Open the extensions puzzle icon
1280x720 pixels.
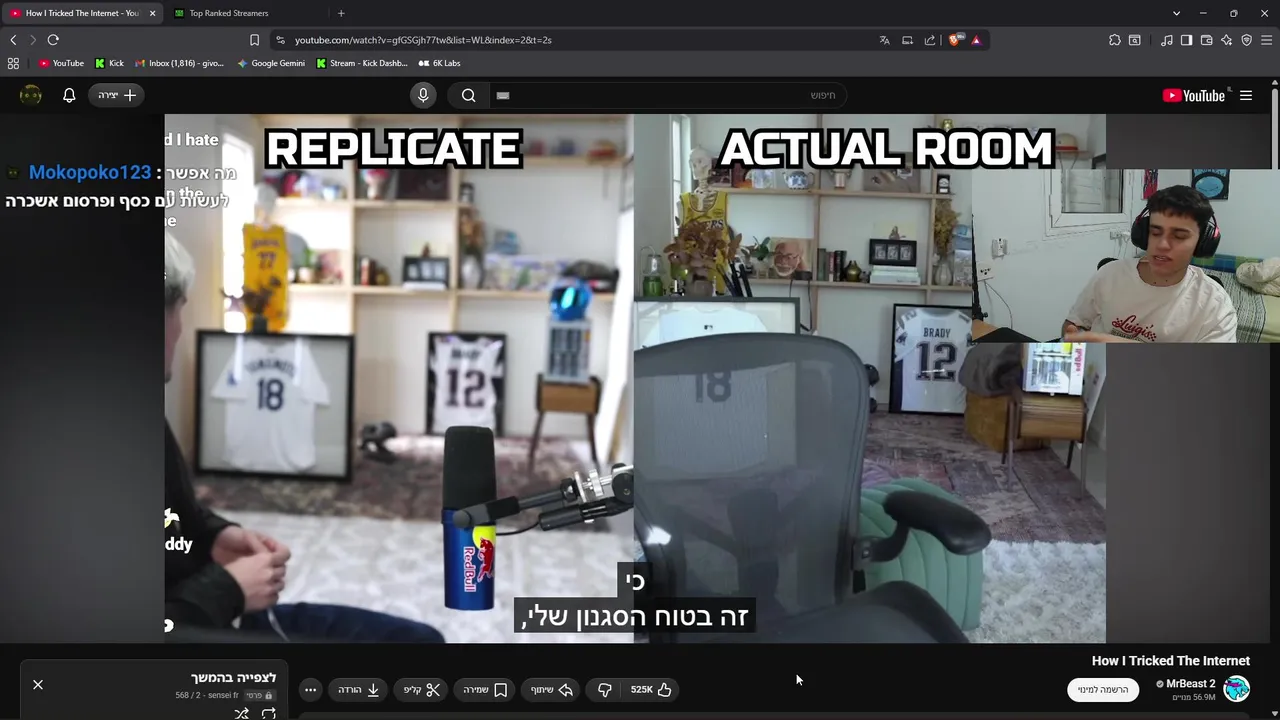[1114, 40]
